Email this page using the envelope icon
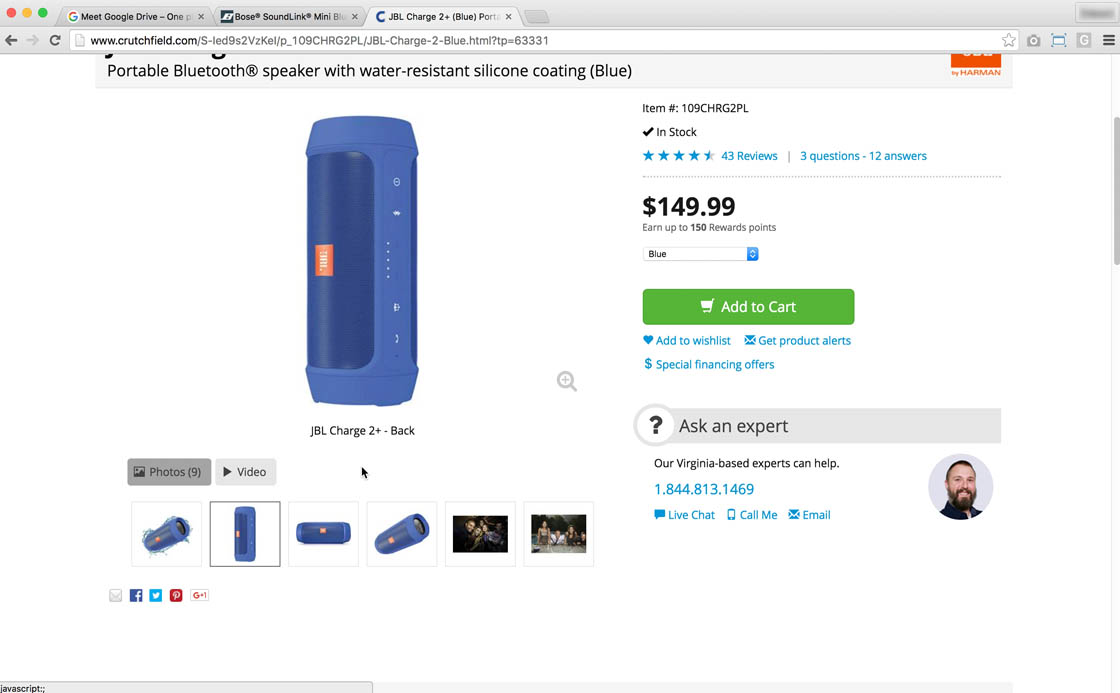Viewport: 1120px width, 693px height. [116, 595]
